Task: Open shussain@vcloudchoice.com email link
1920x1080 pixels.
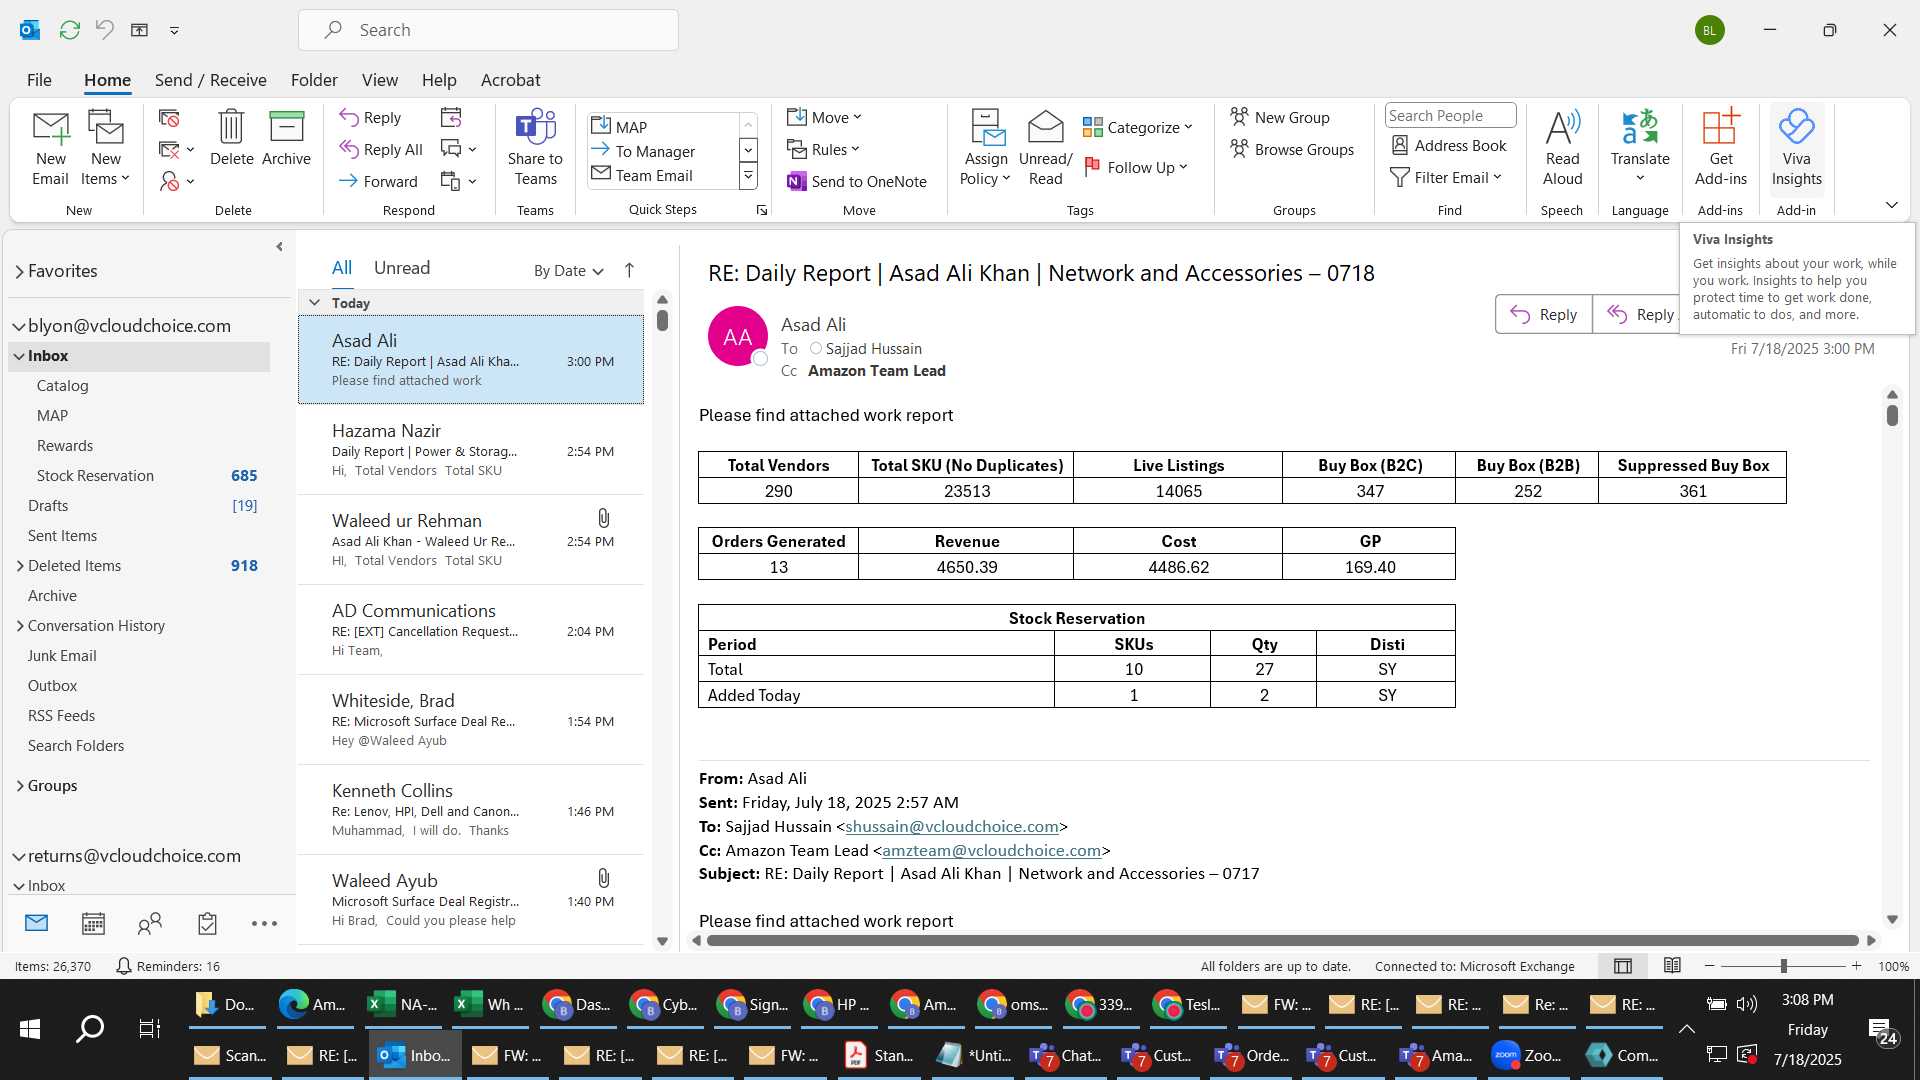Action: coord(952,826)
